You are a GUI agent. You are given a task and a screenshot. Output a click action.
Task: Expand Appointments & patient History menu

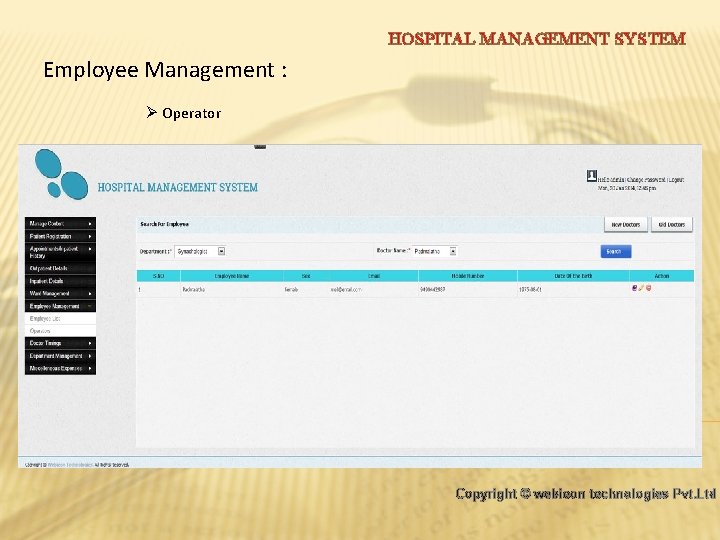pyautogui.click(x=60, y=252)
